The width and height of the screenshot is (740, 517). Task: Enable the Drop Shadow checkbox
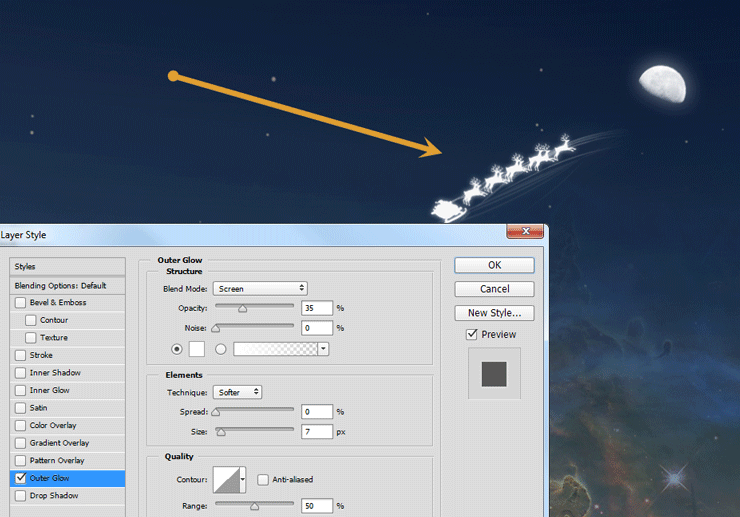coord(20,496)
